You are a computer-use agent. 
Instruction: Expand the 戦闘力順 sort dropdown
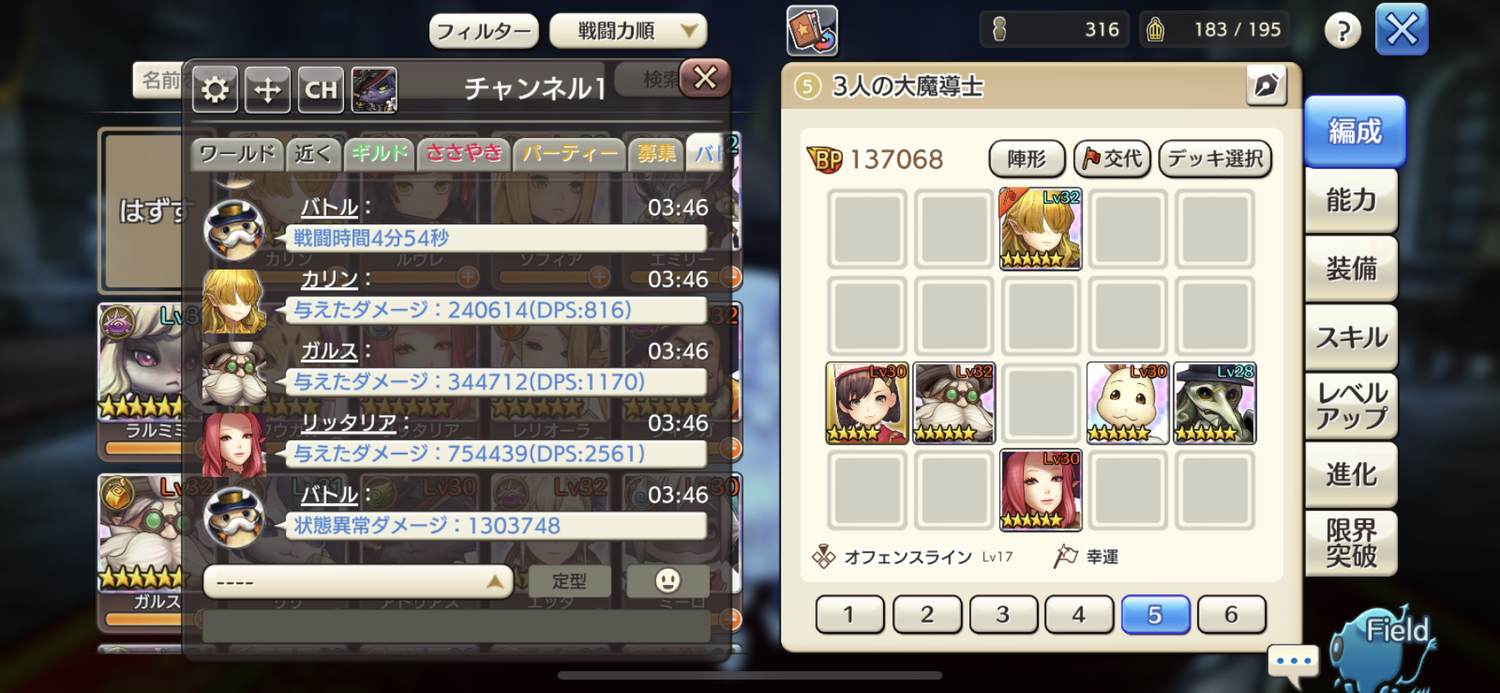pyautogui.click(x=628, y=31)
